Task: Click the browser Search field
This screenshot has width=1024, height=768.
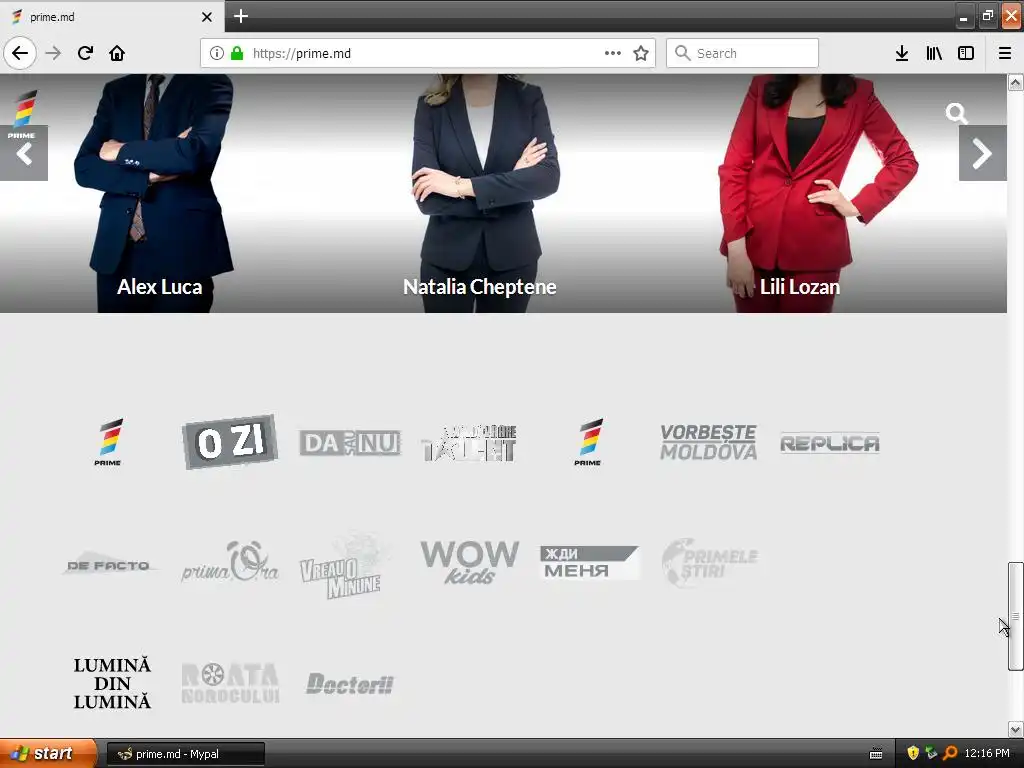Action: pyautogui.click(x=742, y=53)
